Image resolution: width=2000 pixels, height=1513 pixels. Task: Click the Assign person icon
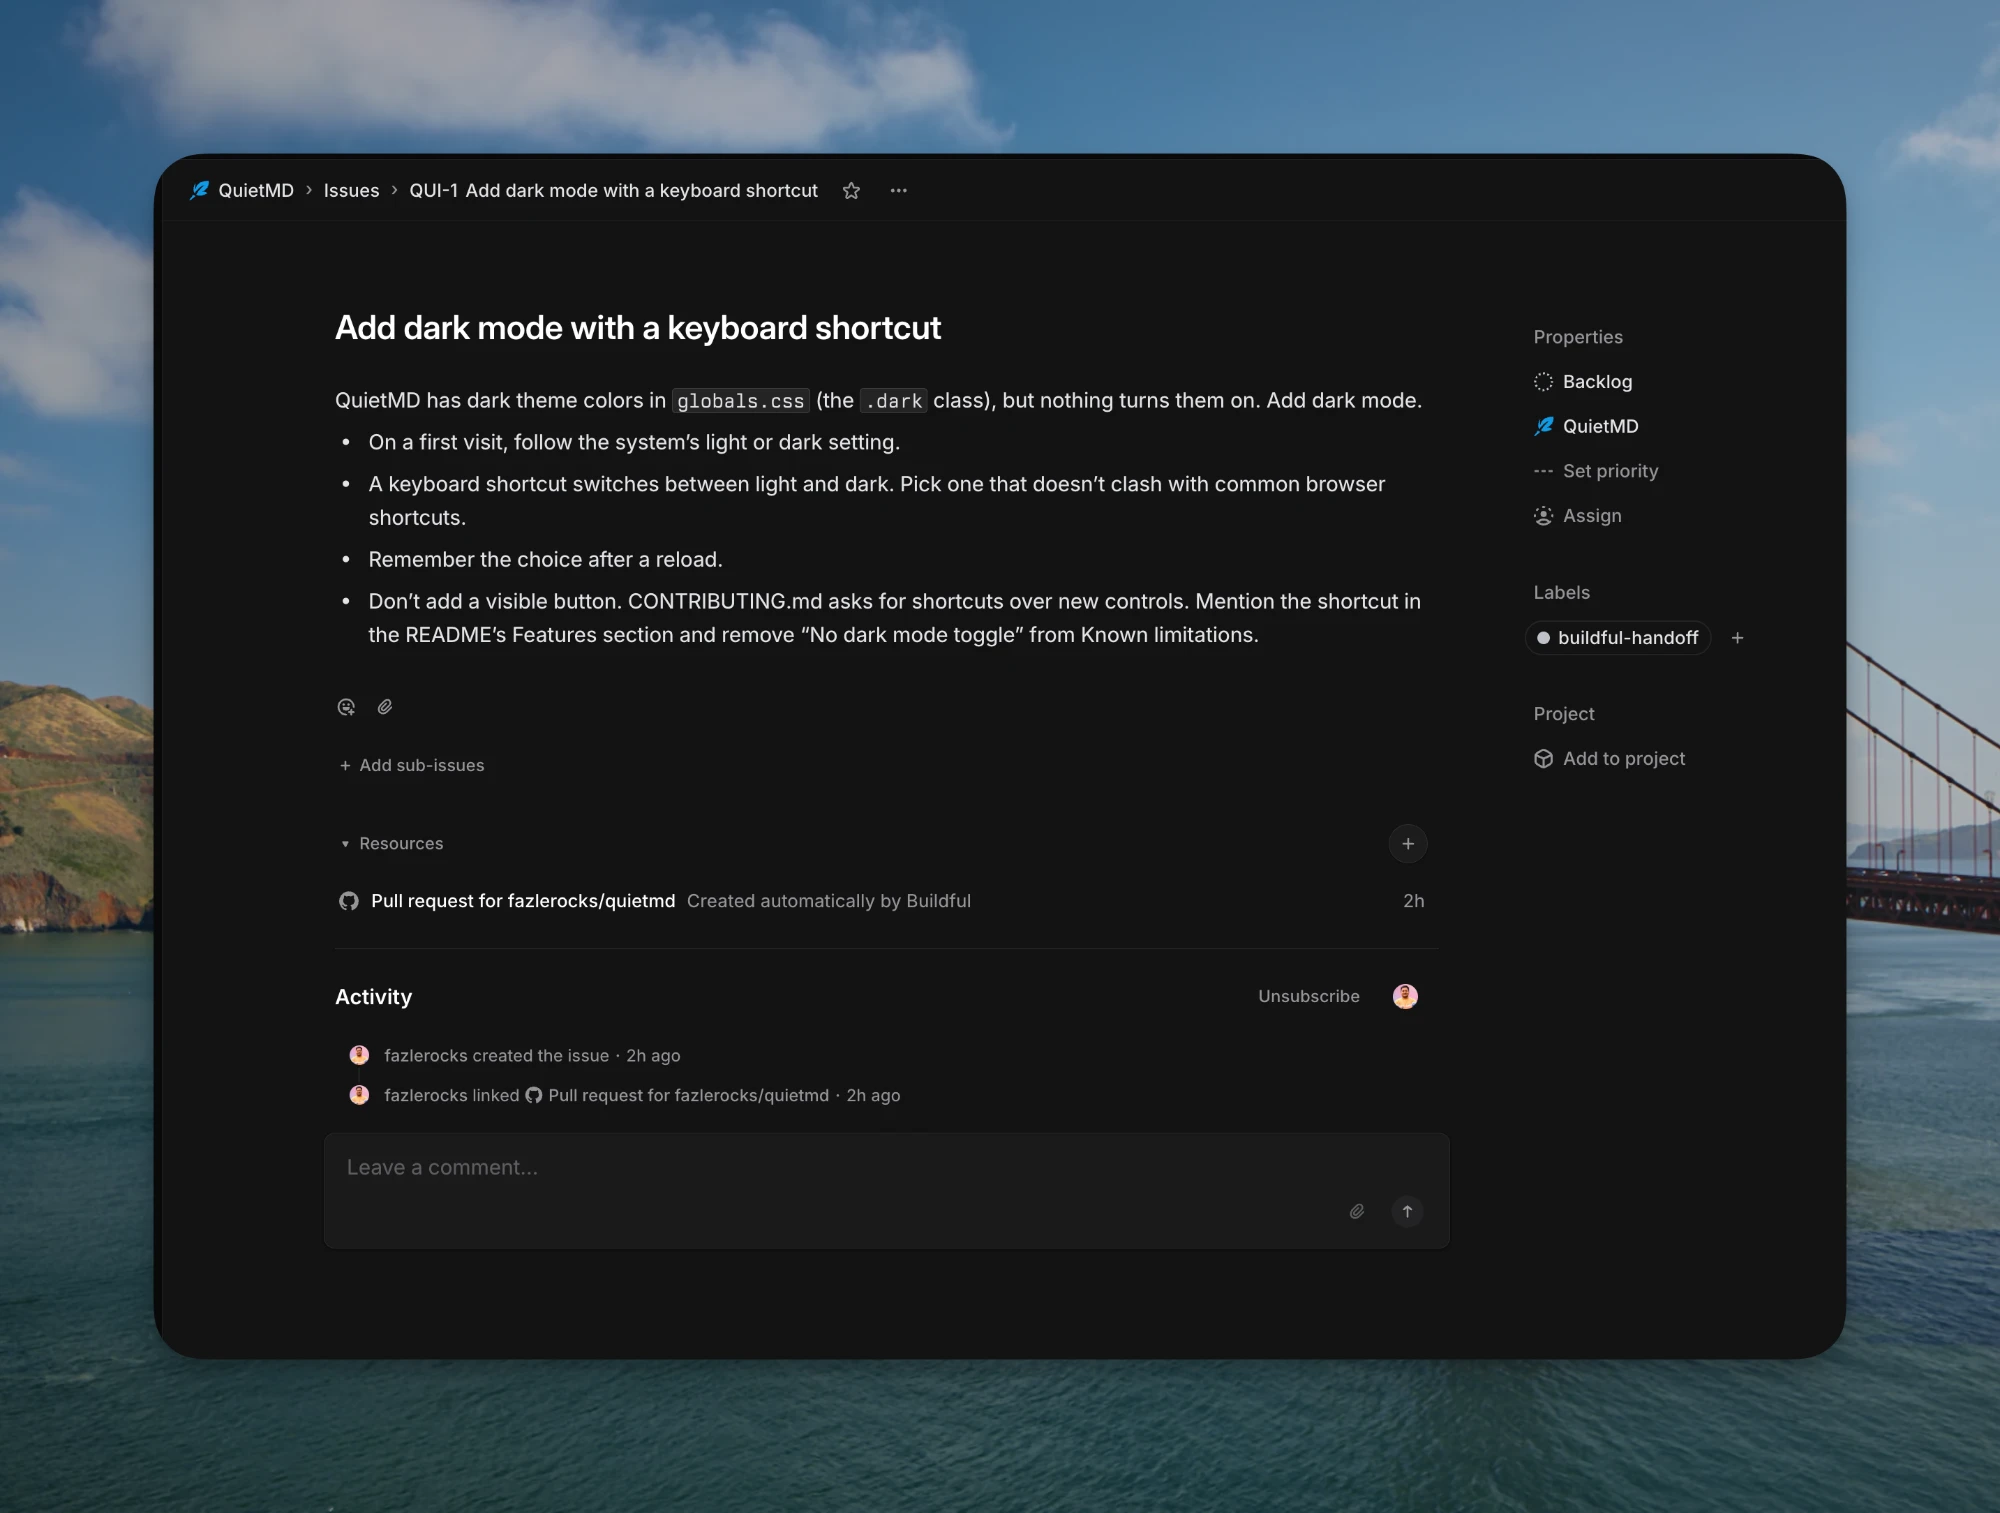(1544, 516)
